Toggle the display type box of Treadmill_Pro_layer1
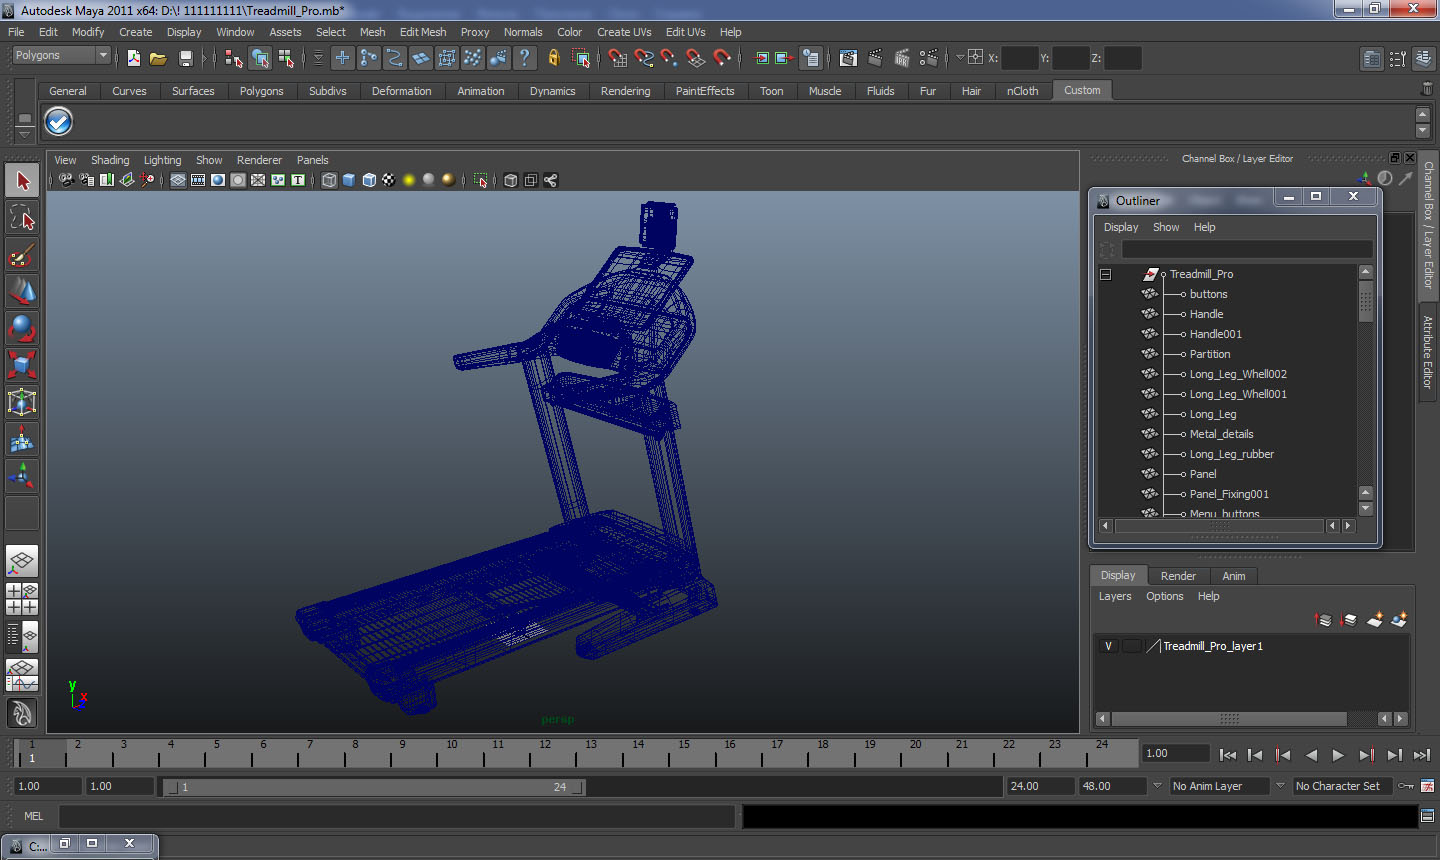The height and width of the screenshot is (860, 1440). (1131, 646)
